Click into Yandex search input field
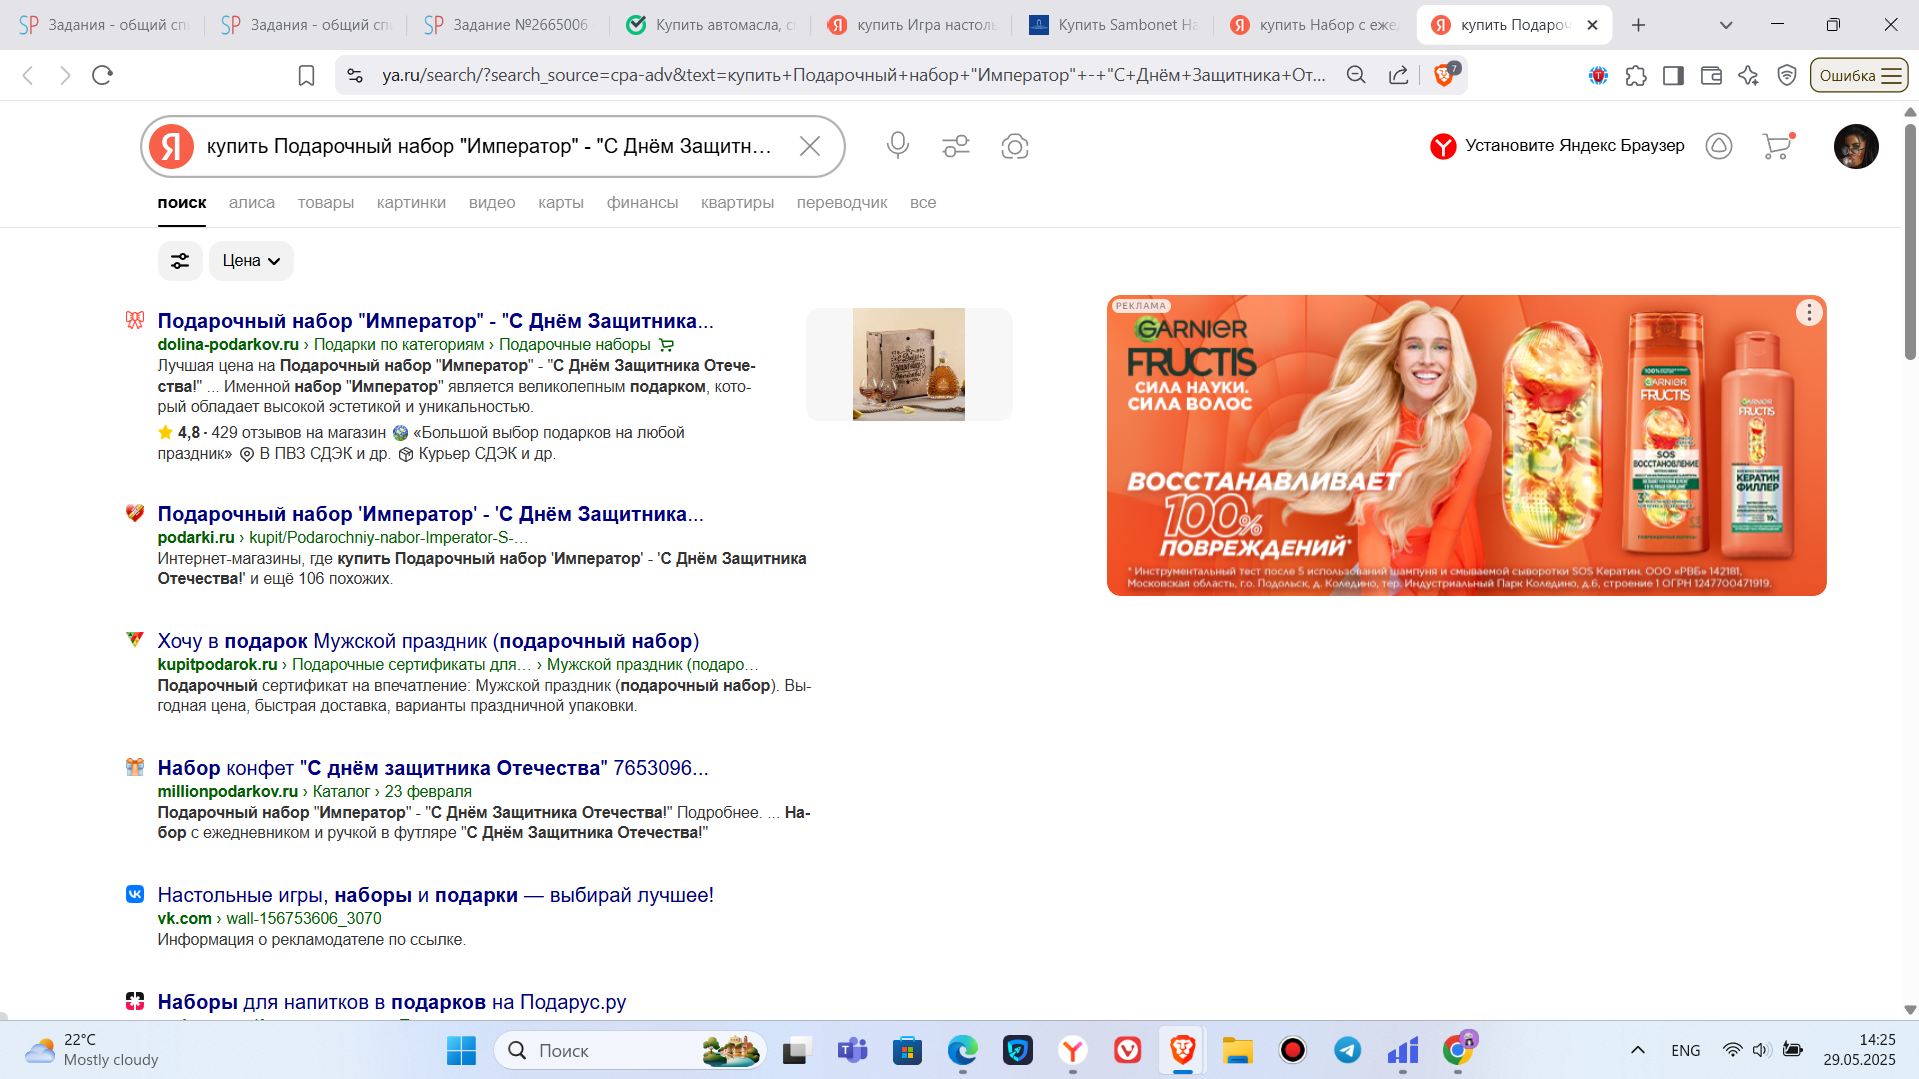1919x1079 pixels. click(490, 146)
